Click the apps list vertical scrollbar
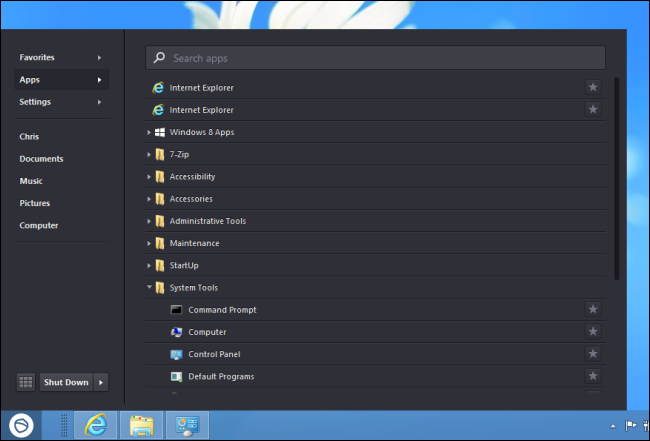The width and height of the screenshot is (650, 441). [616, 178]
